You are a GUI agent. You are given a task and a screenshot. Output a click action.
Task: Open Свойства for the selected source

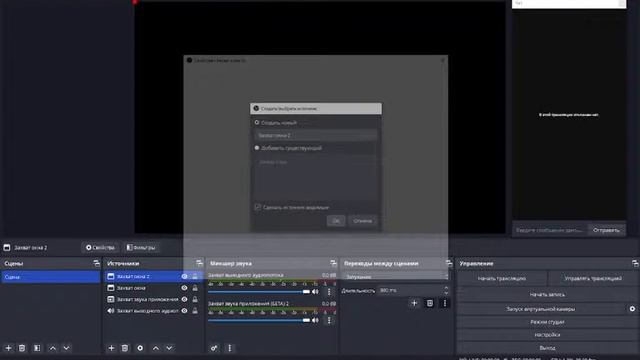(100, 247)
